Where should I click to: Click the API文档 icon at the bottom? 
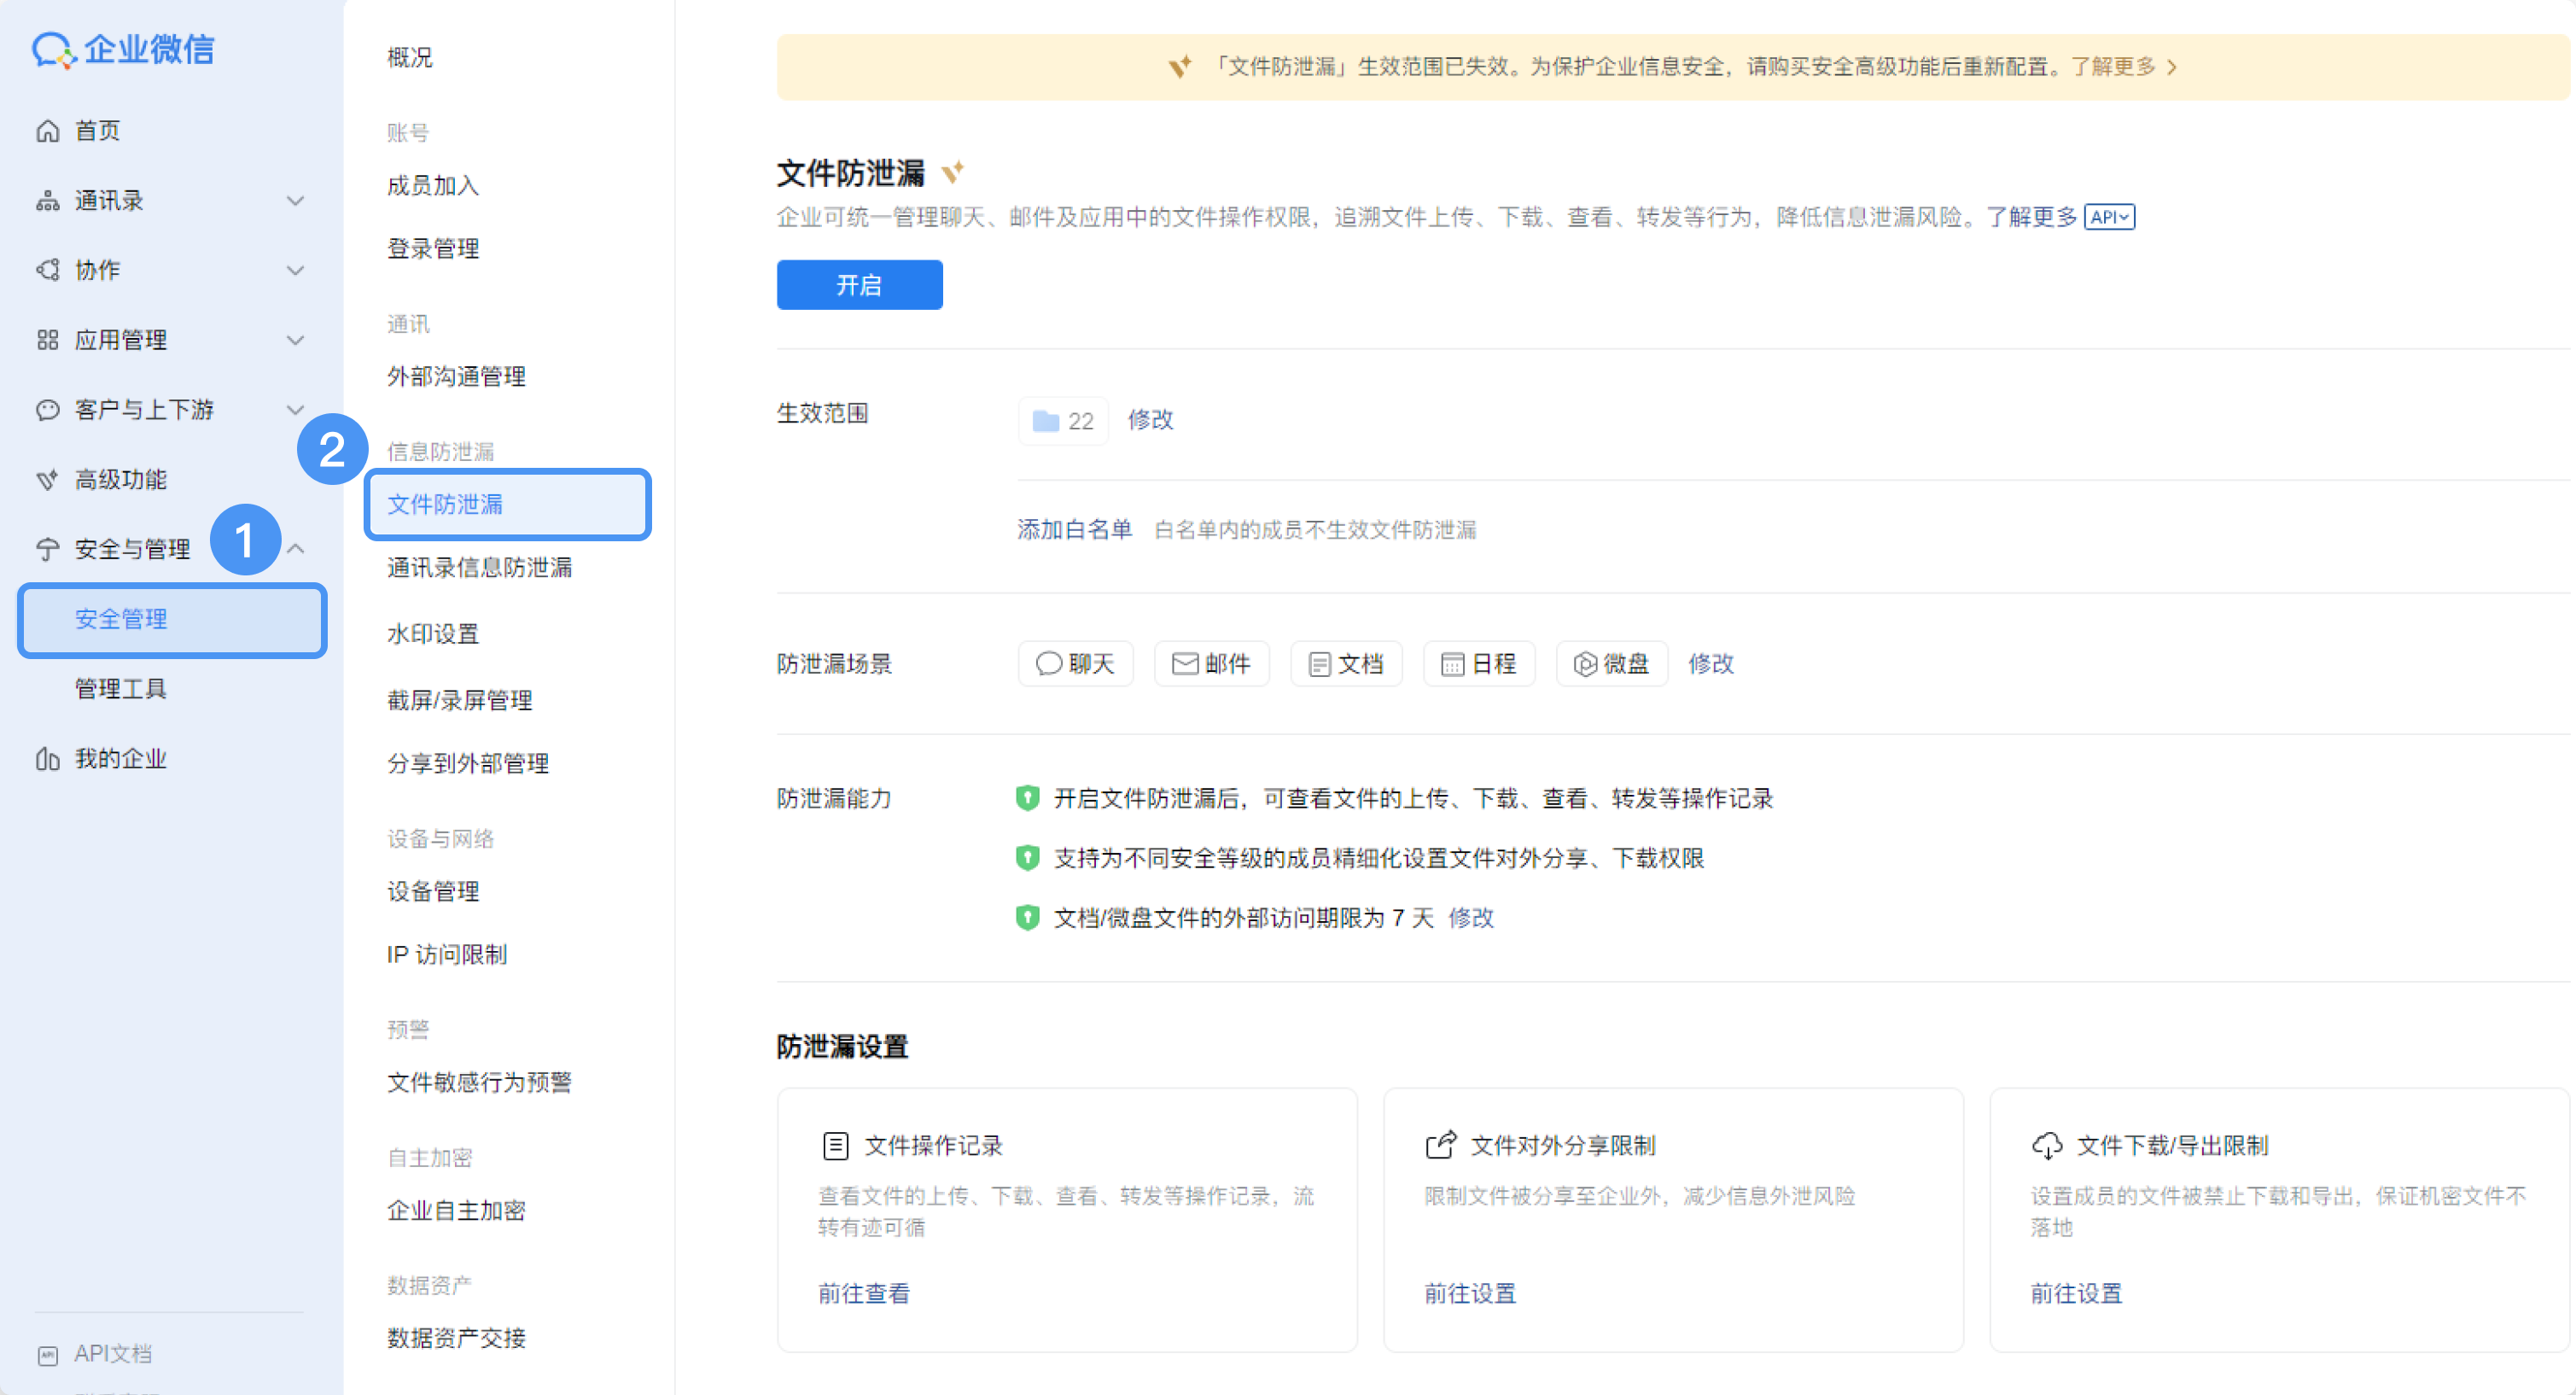click(47, 1355)
